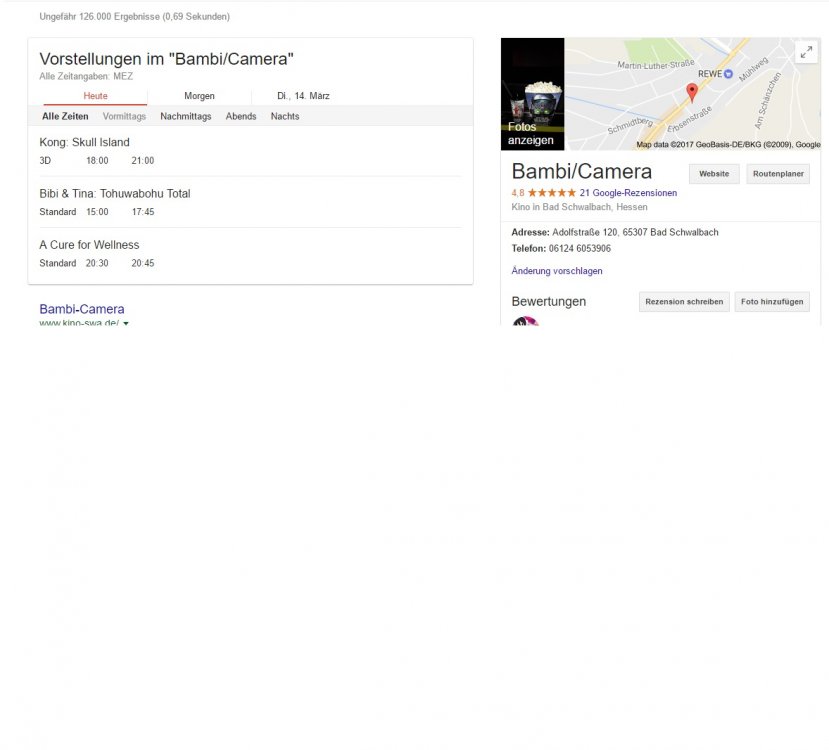Click the Routenplaner button
The width and height of the screenshot is (829, 750).
click(x=778, y=174)
